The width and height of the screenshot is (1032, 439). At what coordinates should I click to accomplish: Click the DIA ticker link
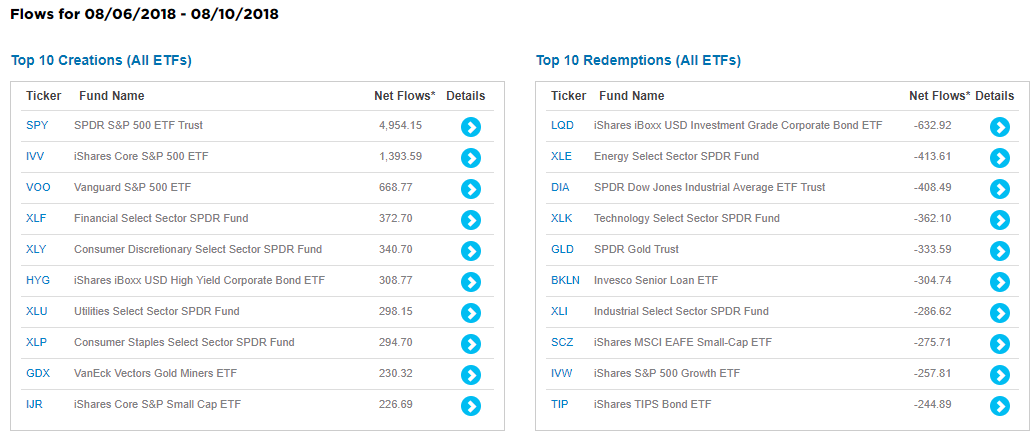[x=560, y=187]
